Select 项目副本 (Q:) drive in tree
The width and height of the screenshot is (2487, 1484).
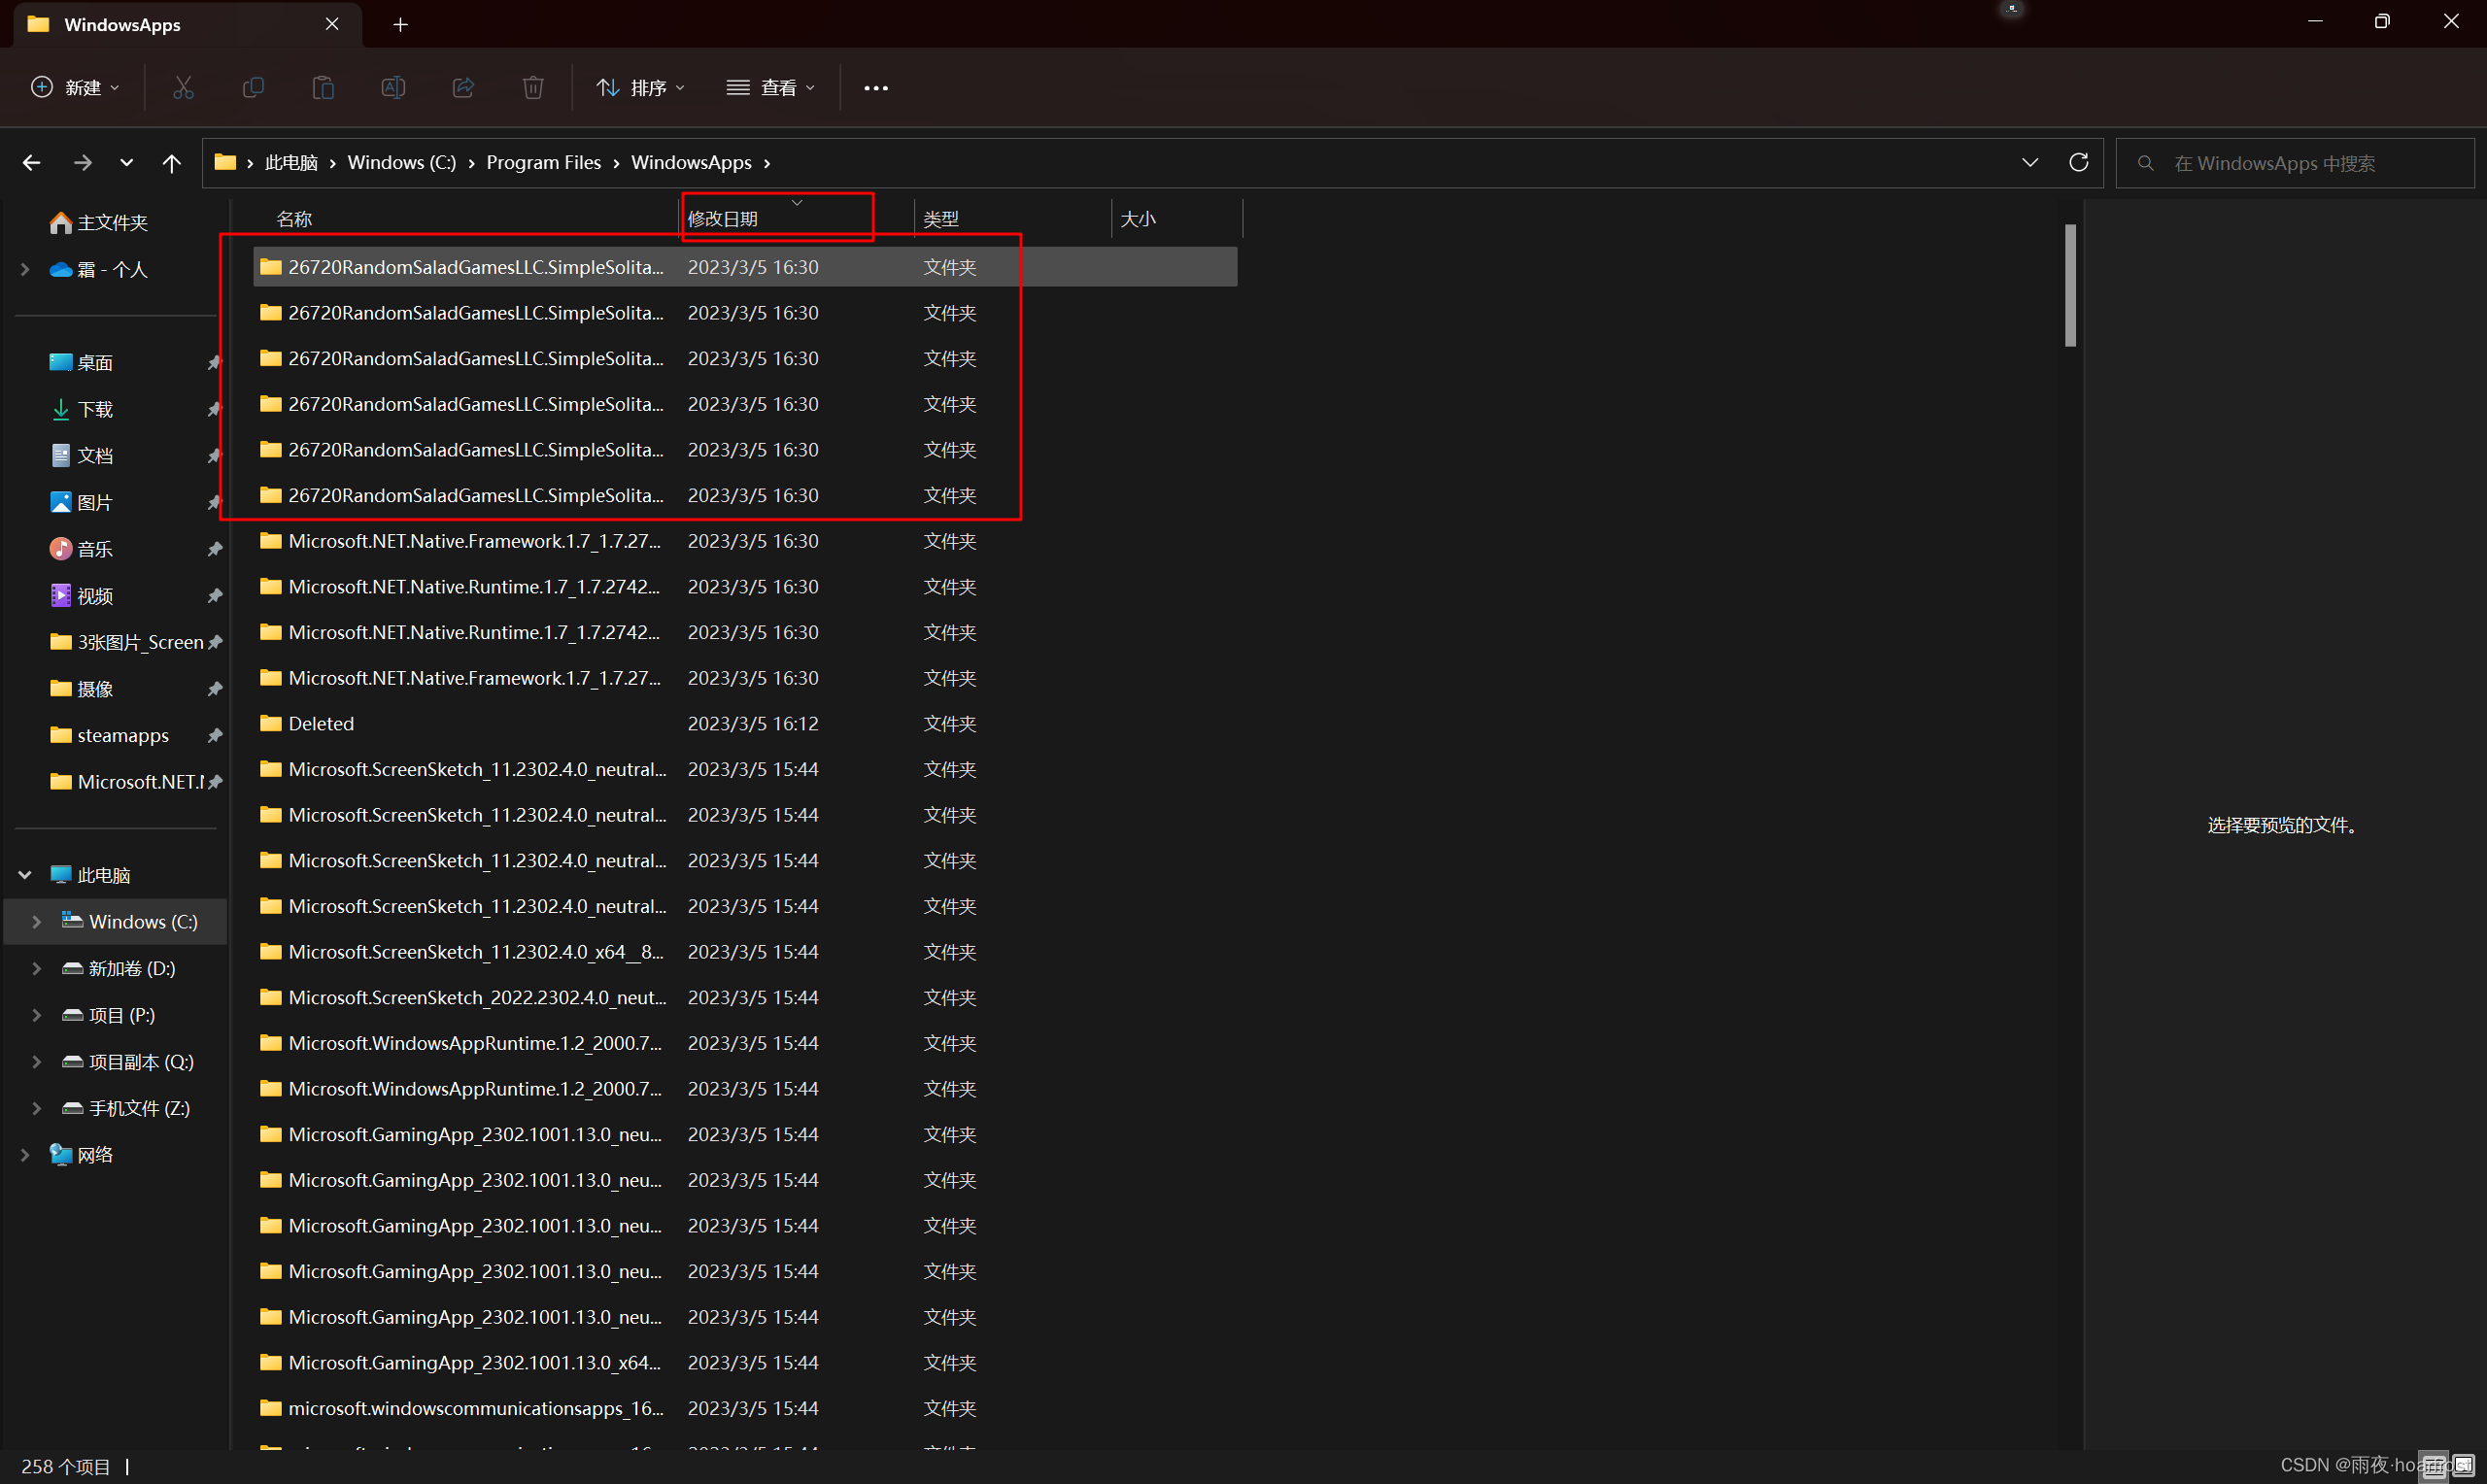pos(128,1062)
